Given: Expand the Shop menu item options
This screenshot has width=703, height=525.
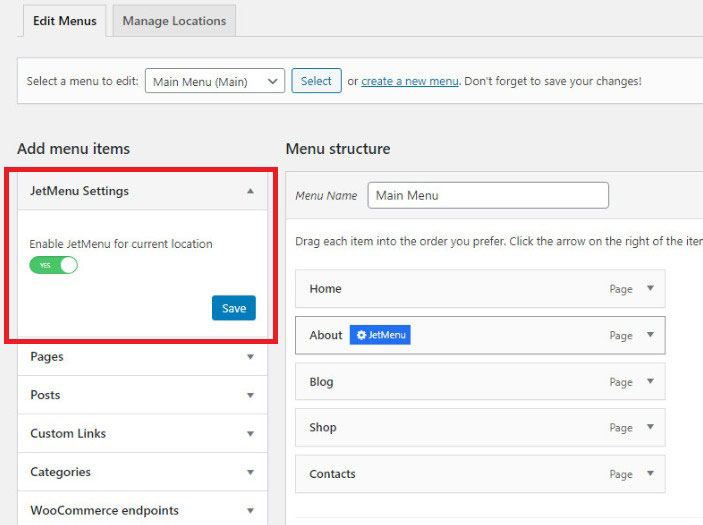Looking at the screenshot, I should [650, 428].
